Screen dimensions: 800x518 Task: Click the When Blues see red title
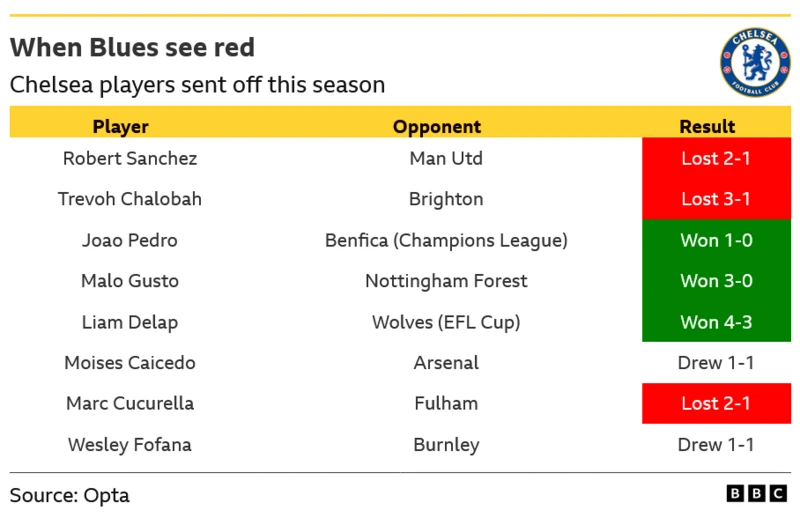click(x=132, y=47)
